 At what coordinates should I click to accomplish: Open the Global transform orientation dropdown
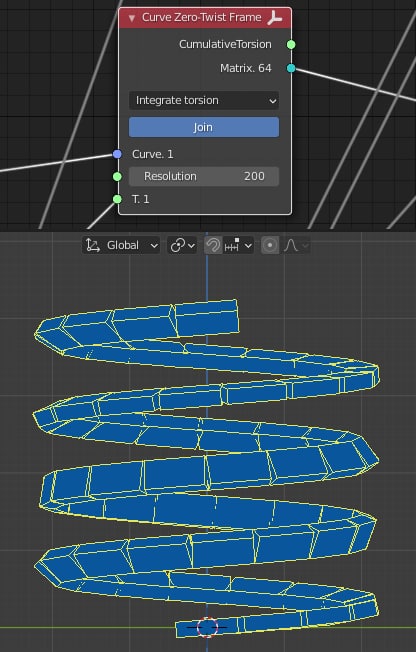coord(121,245)
